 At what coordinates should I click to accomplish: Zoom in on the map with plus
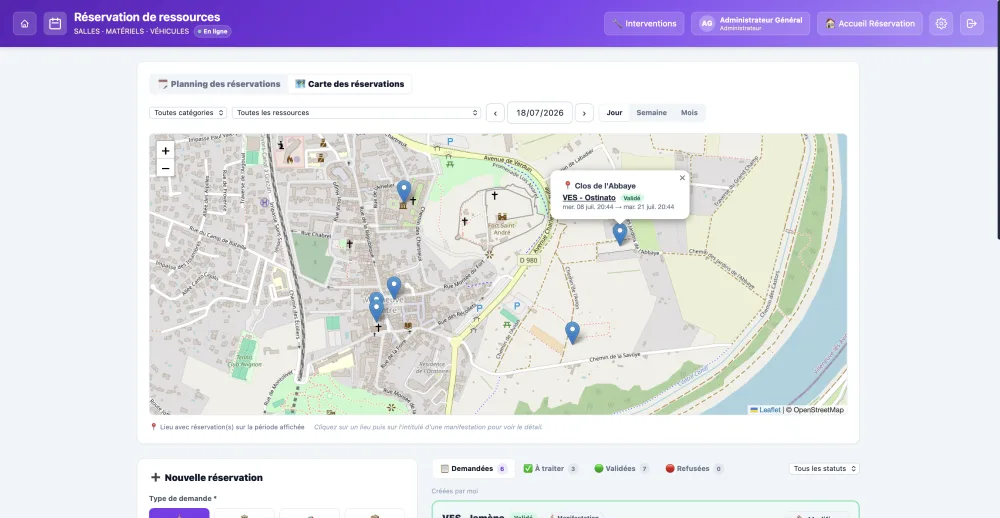165,151
